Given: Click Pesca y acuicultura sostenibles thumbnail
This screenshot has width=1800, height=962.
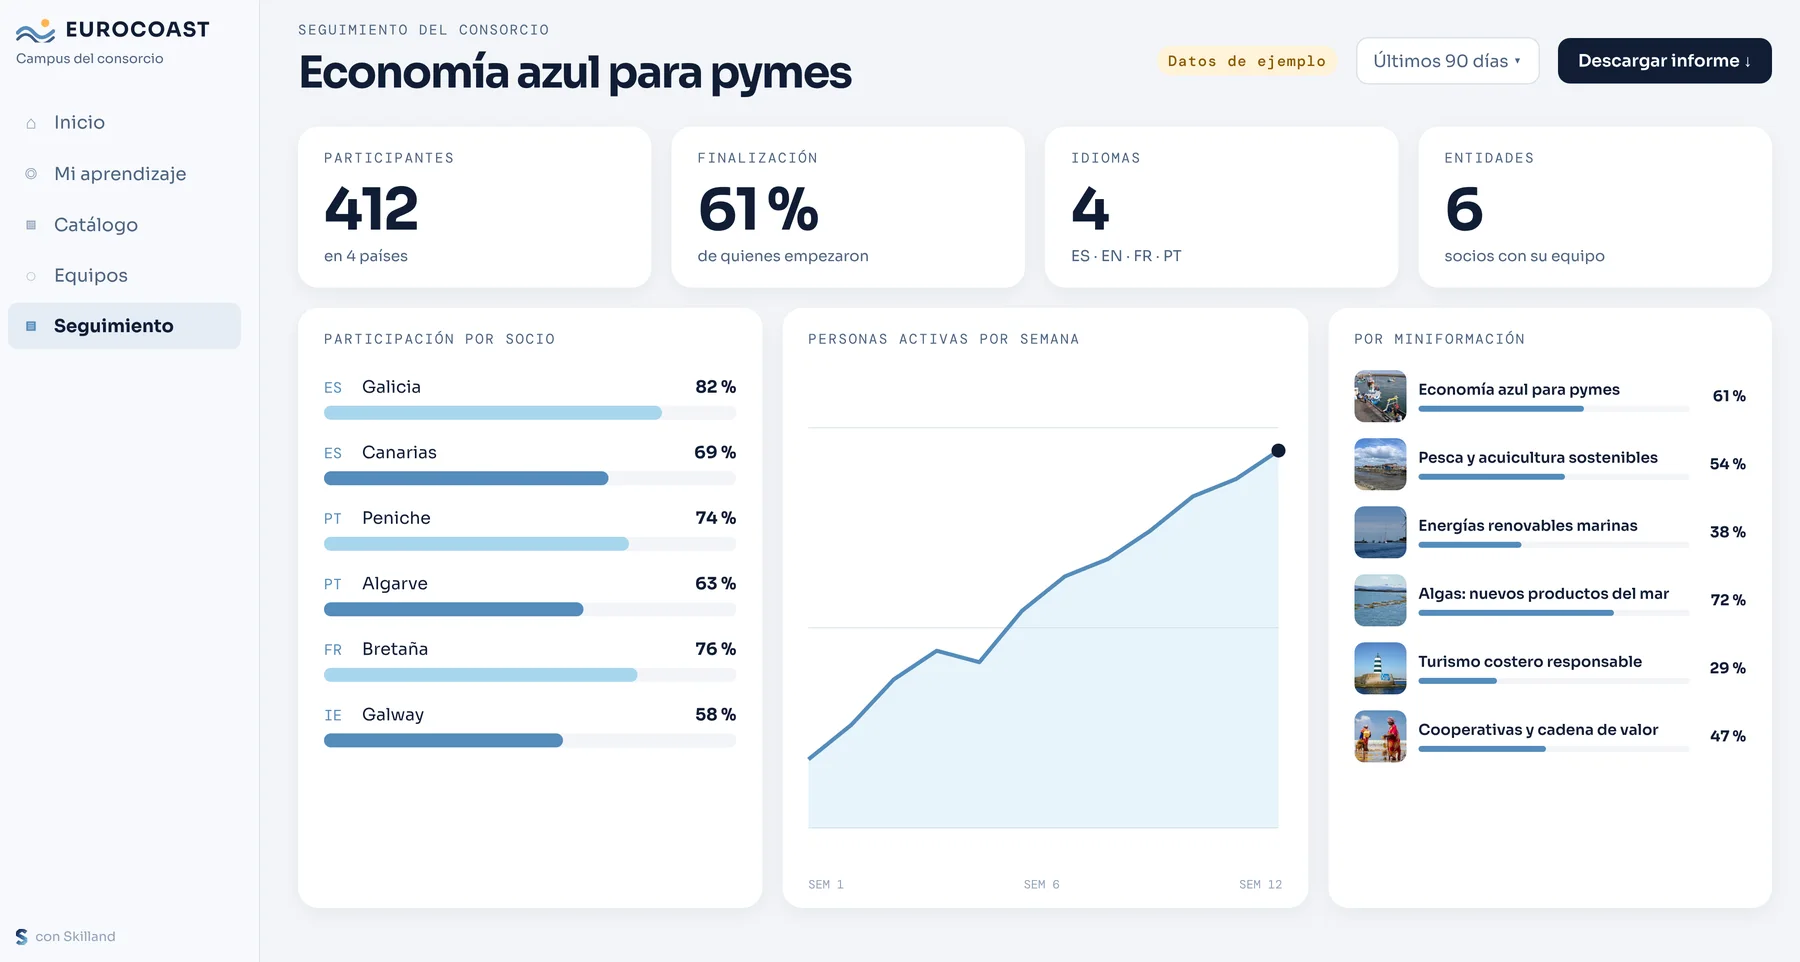Looking at the screenshot, I should (1380, 464).
